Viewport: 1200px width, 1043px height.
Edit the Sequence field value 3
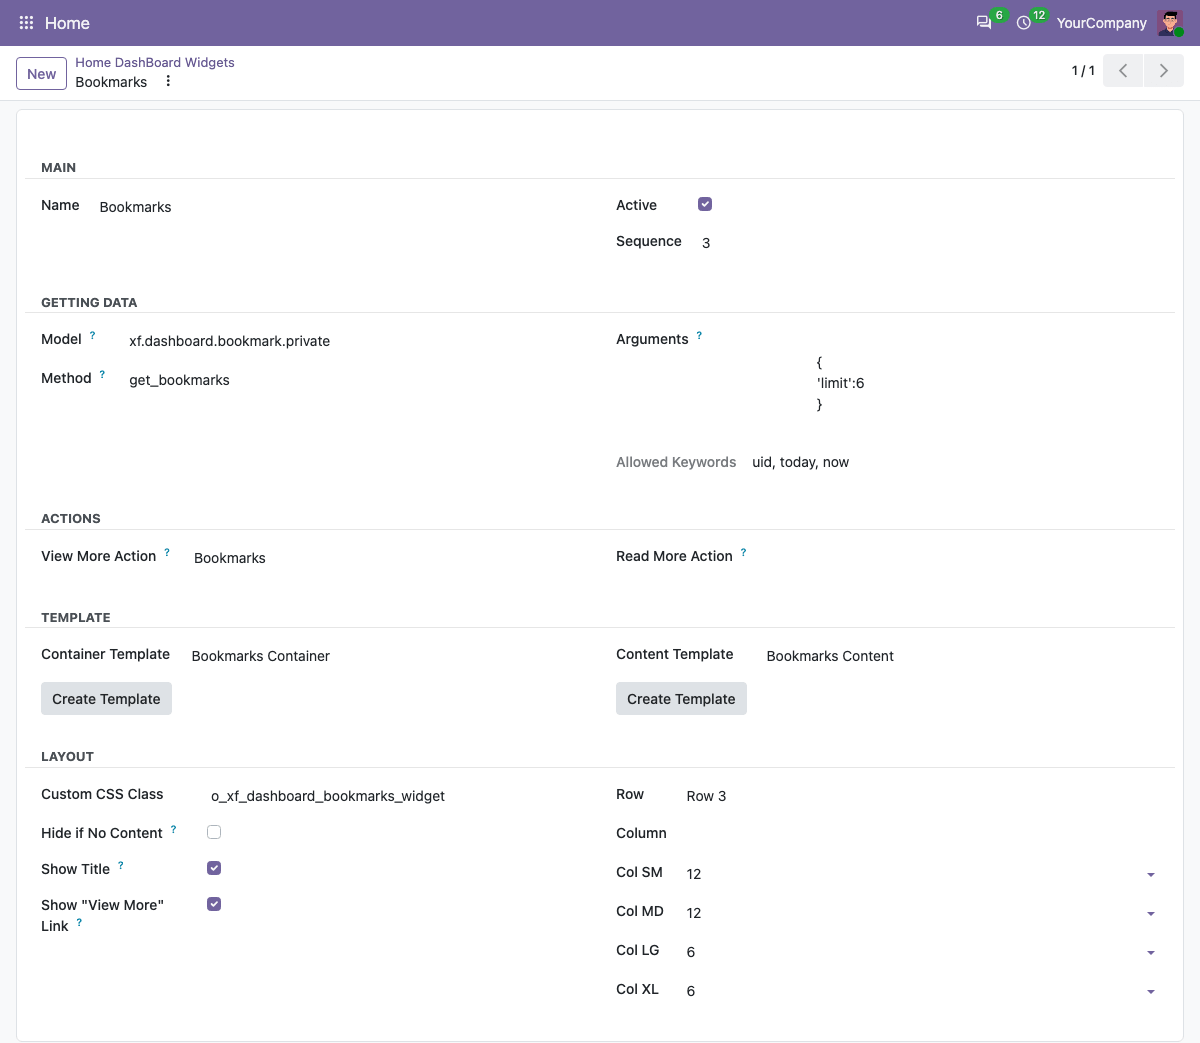929,243
